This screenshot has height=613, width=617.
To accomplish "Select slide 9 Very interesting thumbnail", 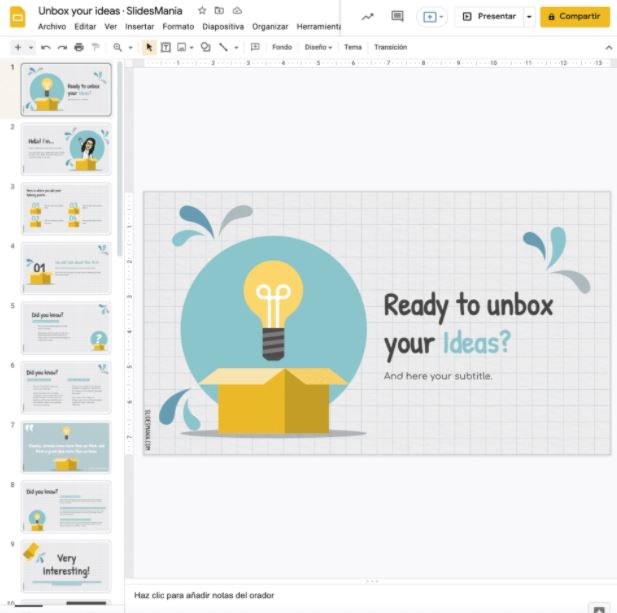I will [x=66, y=567].
